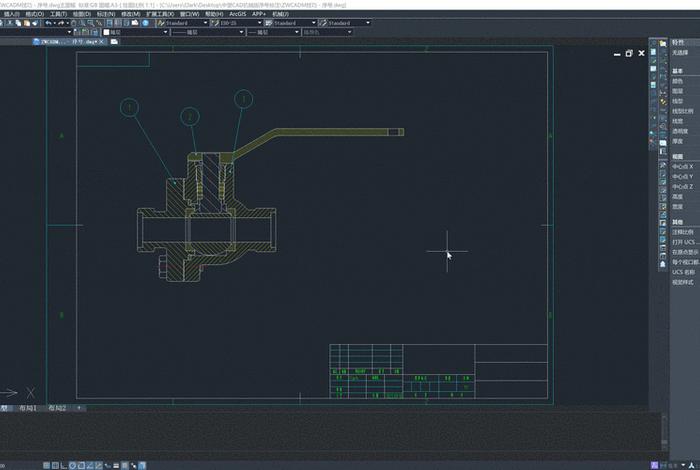Viewport: 700px width, 470px height.
Task: Open the text style Standard dropdown
Action: click(x=187, y=23)
